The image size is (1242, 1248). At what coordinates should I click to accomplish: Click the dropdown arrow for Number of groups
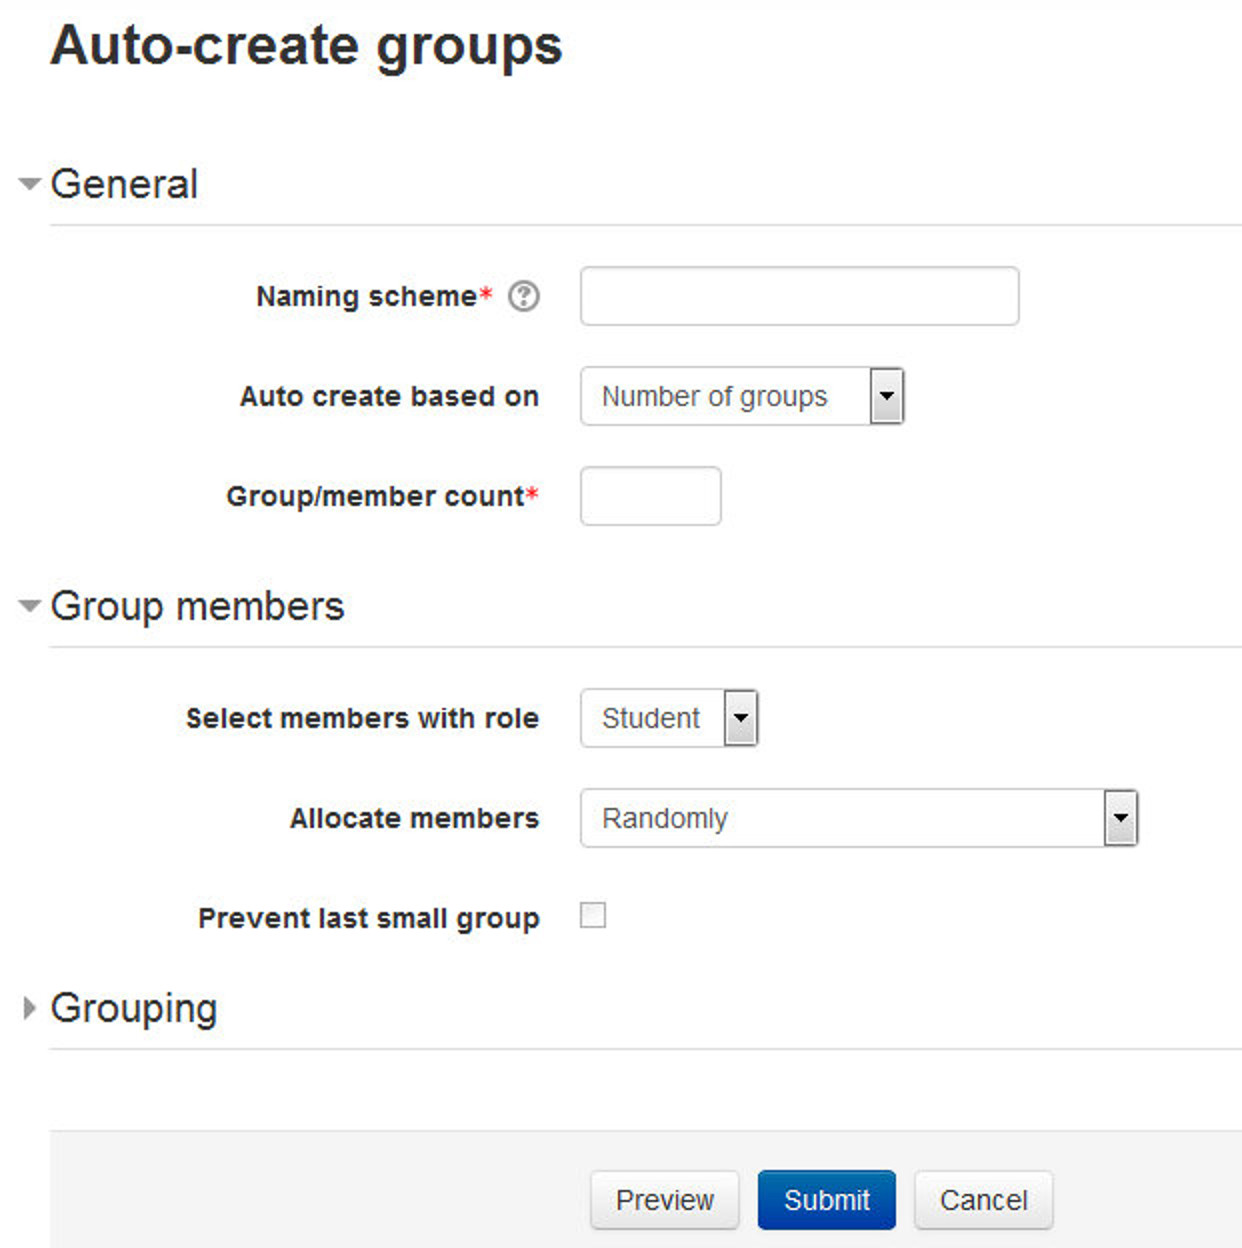point(886,396)
